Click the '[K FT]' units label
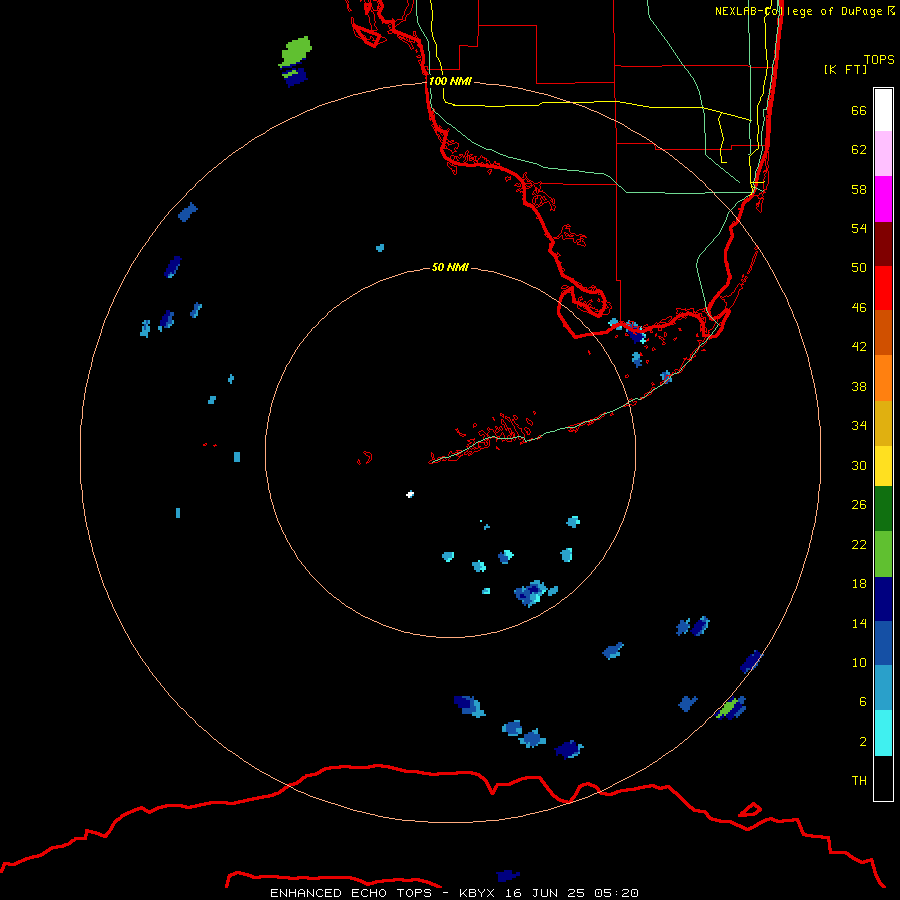Image resolution: width=900 pixels, height=900 pixels. click(x=845, y=69)
